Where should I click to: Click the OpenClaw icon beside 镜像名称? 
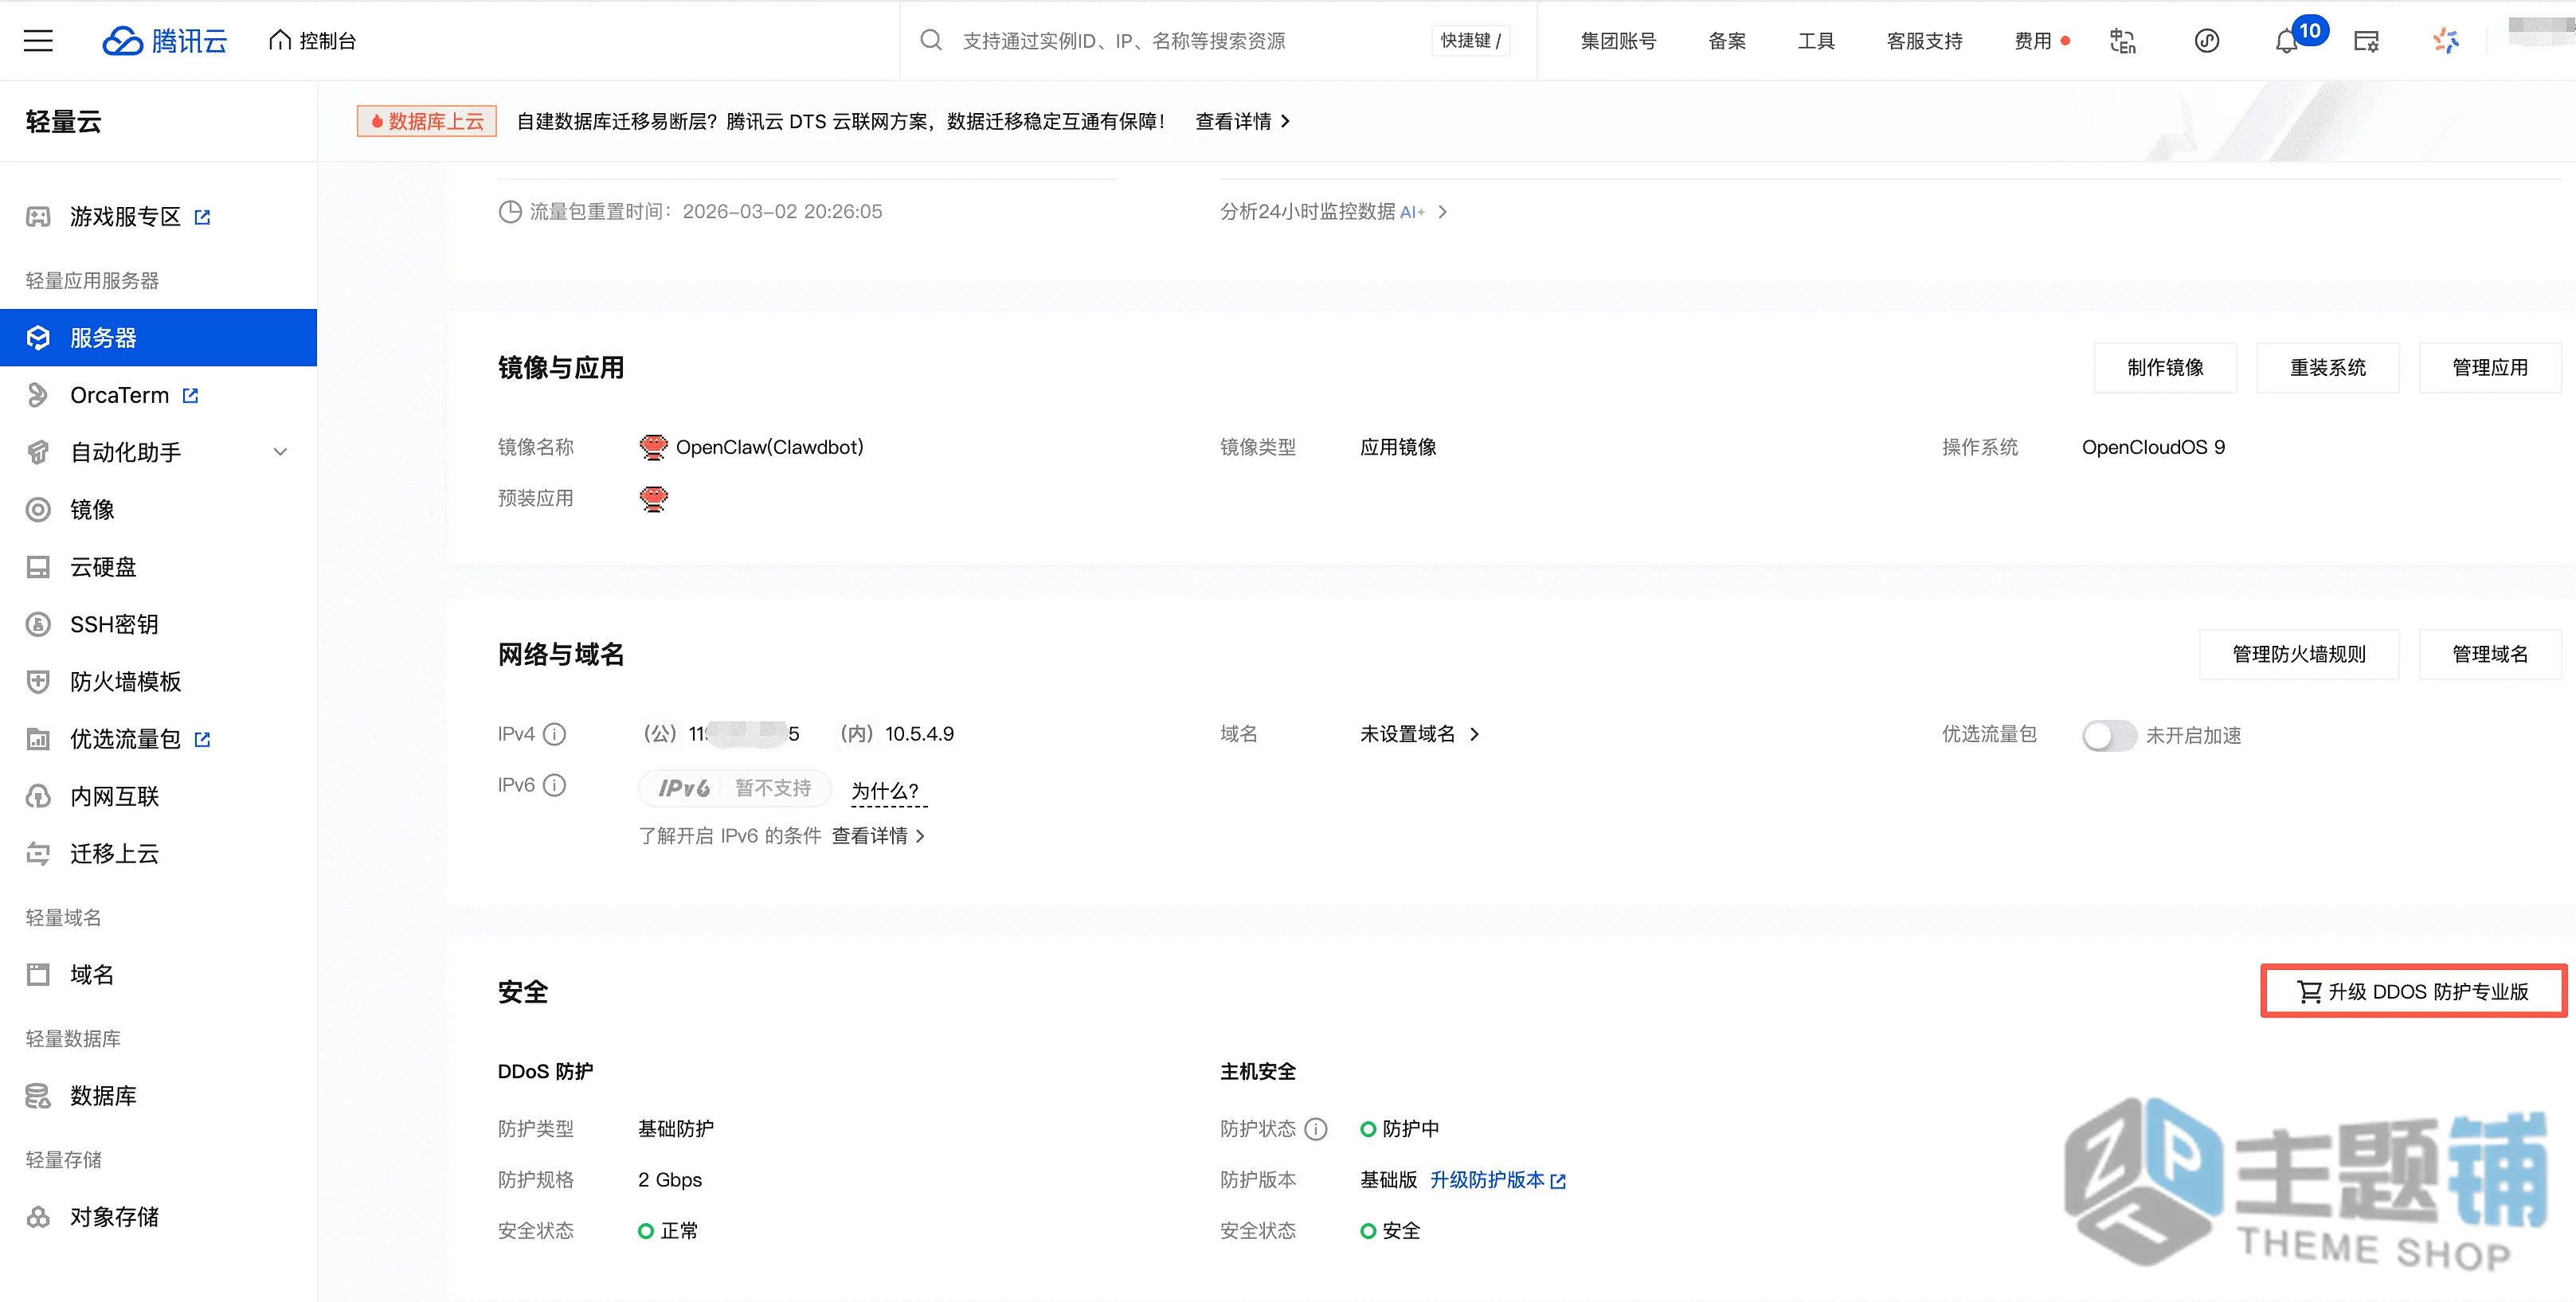(653, 447)
